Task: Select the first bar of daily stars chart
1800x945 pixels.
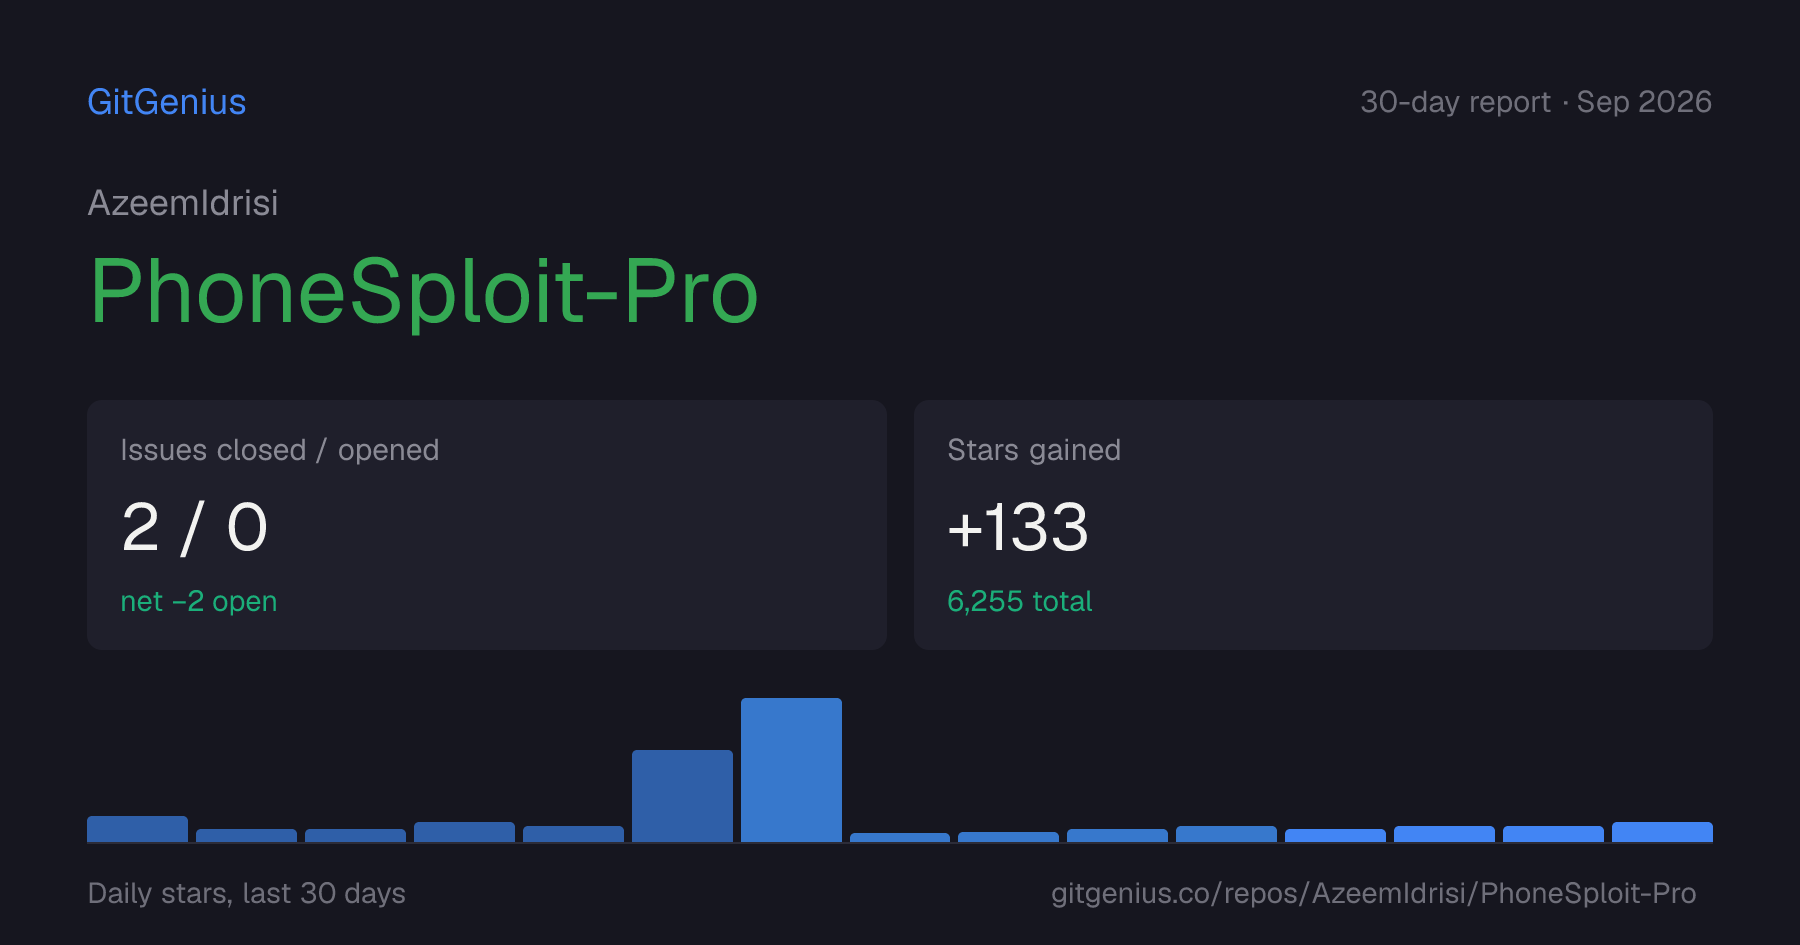Action: 137,829
